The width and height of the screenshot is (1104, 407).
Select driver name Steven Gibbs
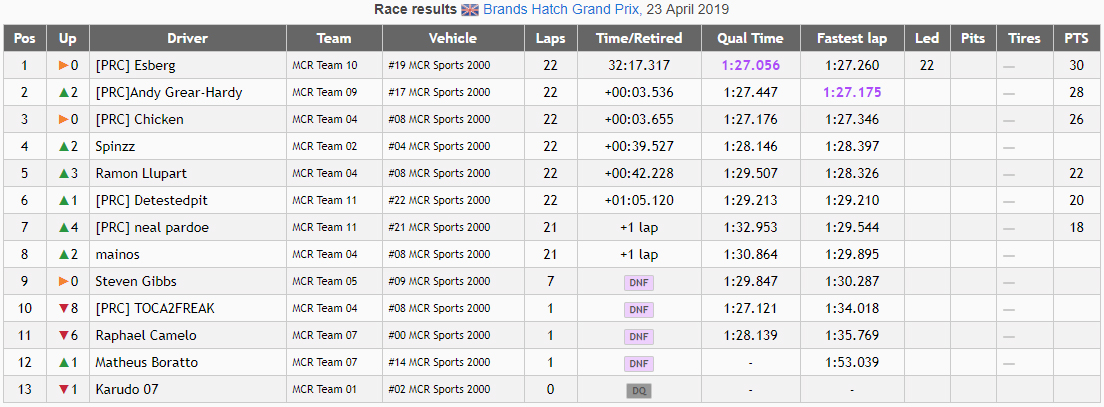pos(136,282)
